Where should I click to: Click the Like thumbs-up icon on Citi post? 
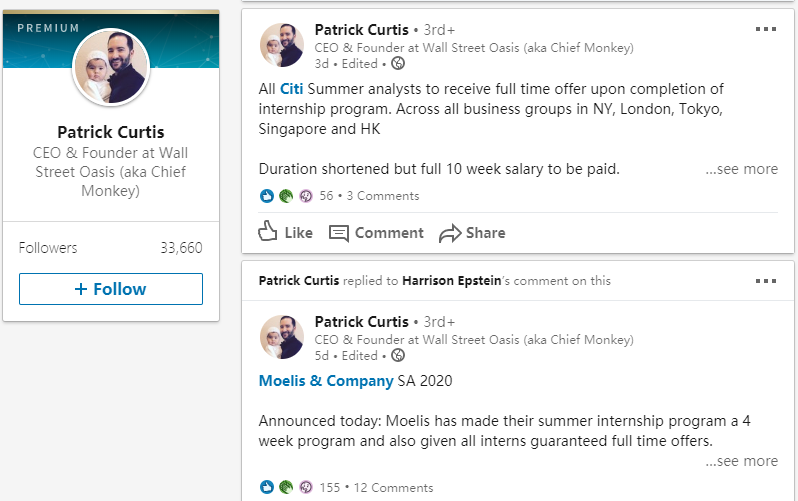click(x=268, y=232)
